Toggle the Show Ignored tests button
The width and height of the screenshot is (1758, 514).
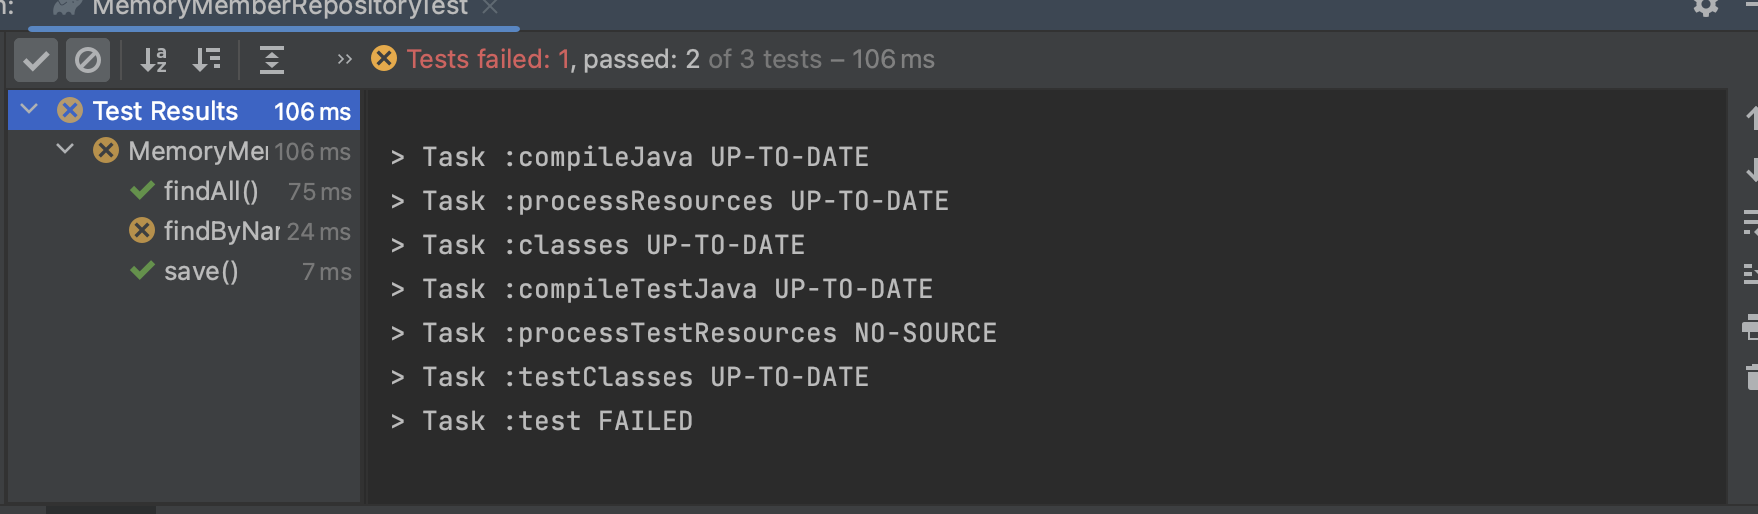88,61
